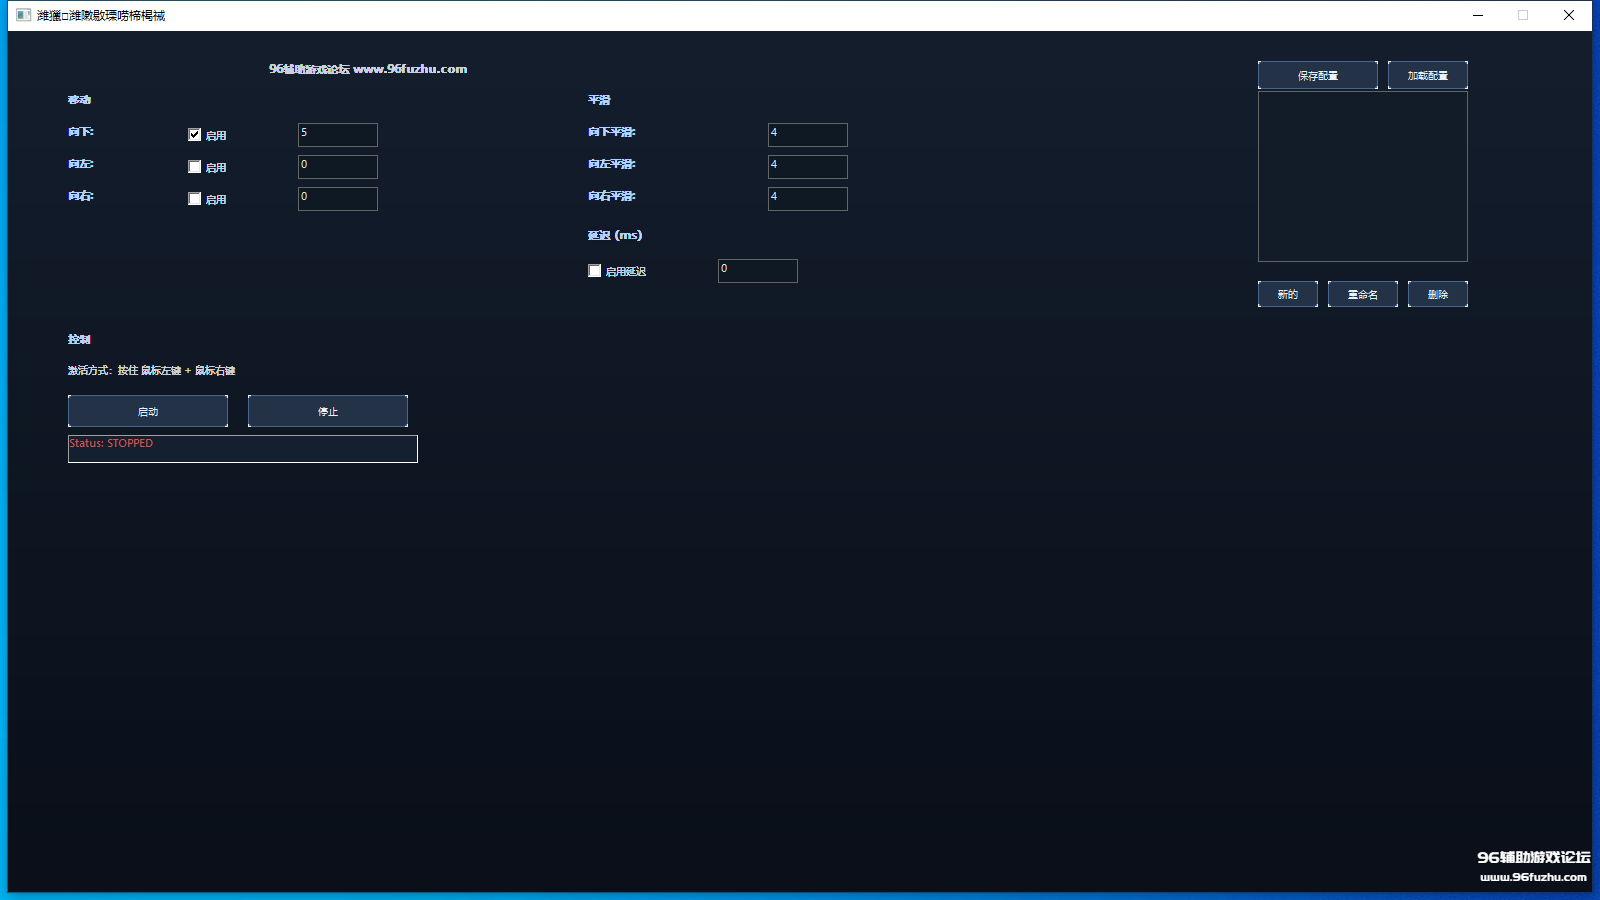Click the 向下 value field showing 5

pyautogui.click(x=338, y=135)
